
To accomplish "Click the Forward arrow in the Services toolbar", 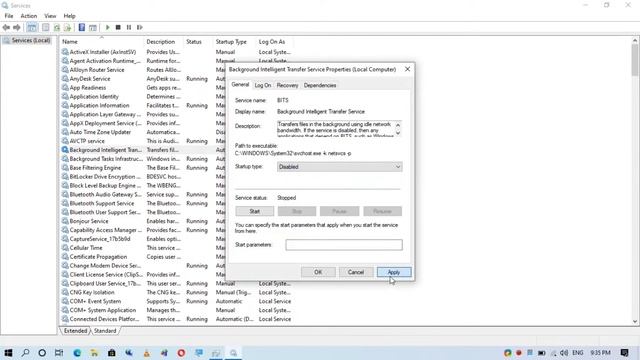I will tap(17, 27).
